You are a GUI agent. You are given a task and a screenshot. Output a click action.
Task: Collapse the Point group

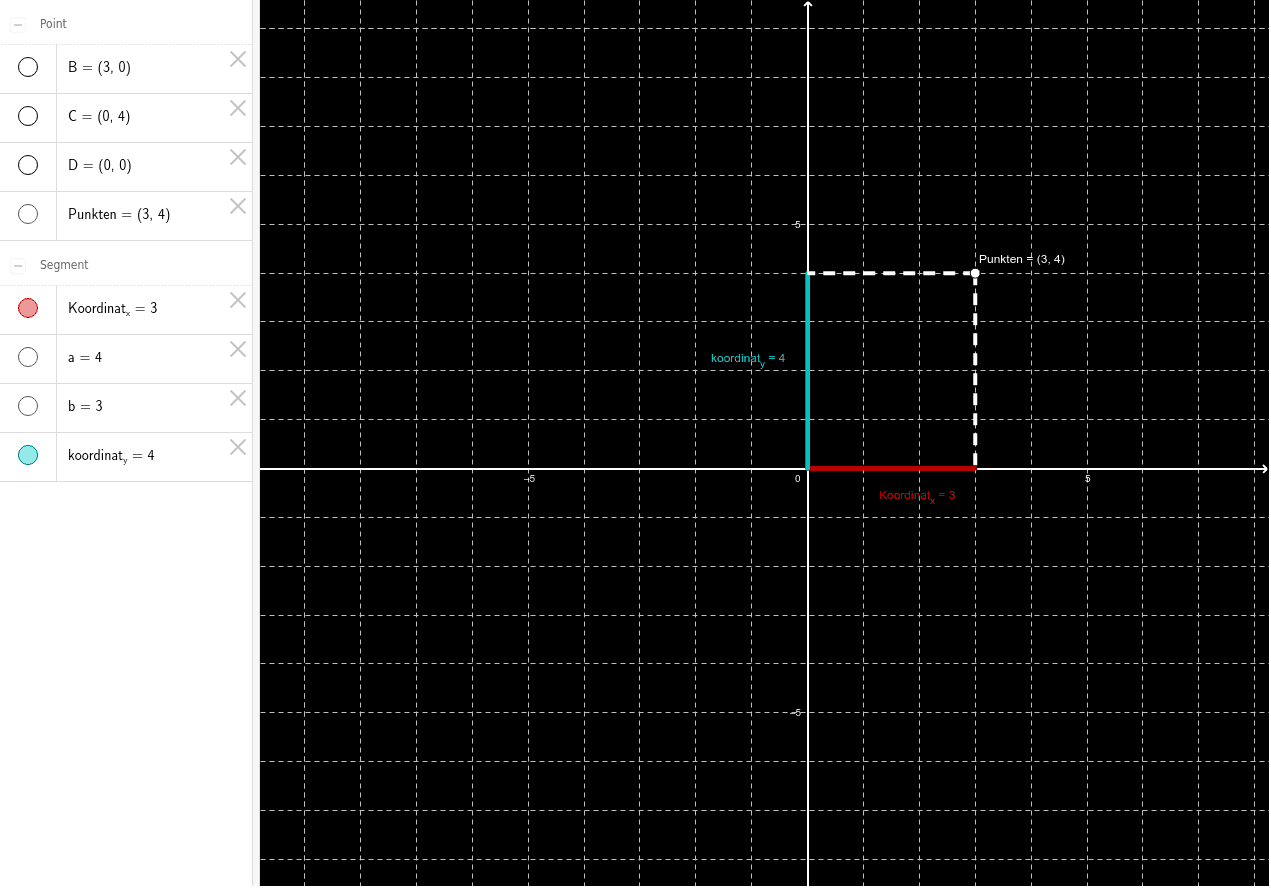pos(17,24)
